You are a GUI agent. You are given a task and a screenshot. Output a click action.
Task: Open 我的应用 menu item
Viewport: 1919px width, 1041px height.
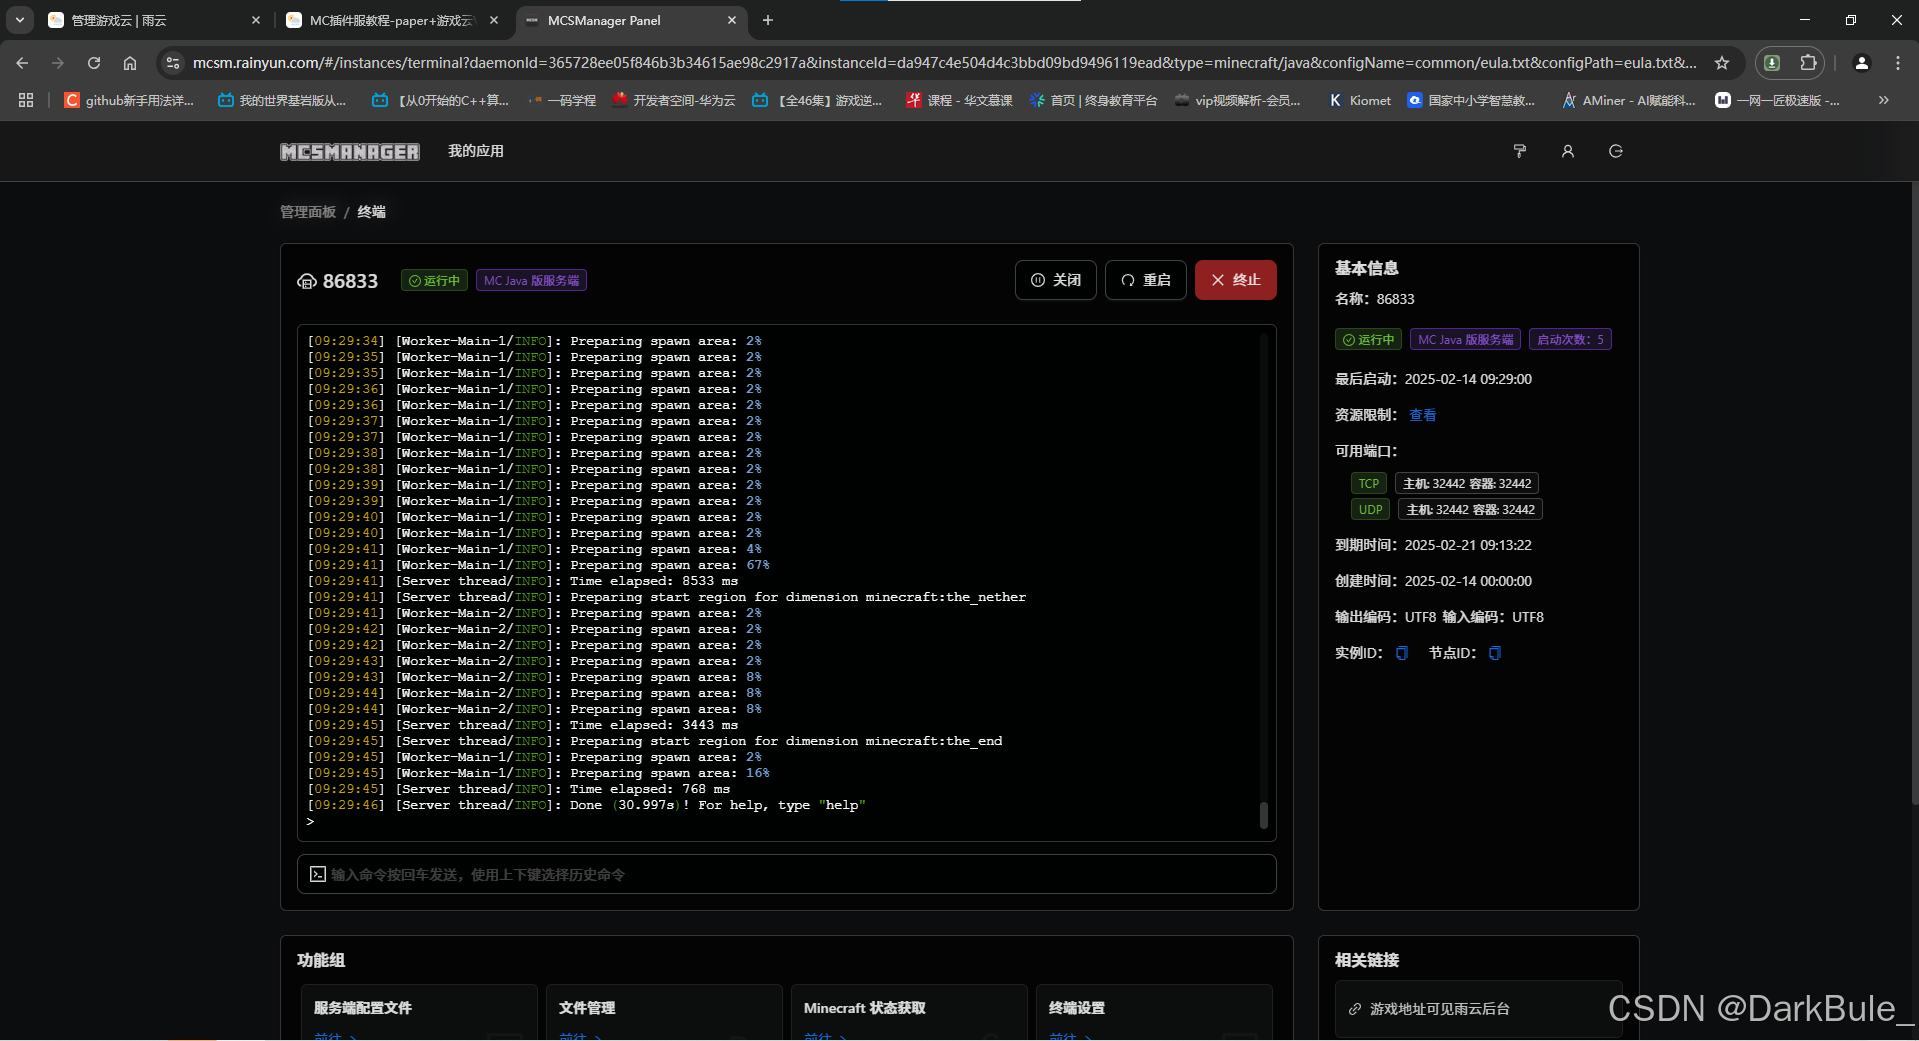coord(476,151)
